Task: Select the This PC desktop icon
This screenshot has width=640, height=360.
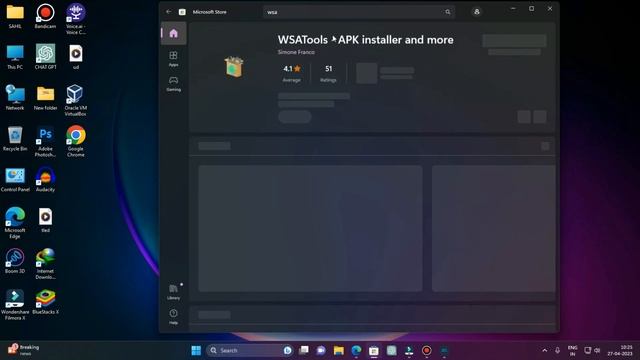Action: (x=15, y=57)
